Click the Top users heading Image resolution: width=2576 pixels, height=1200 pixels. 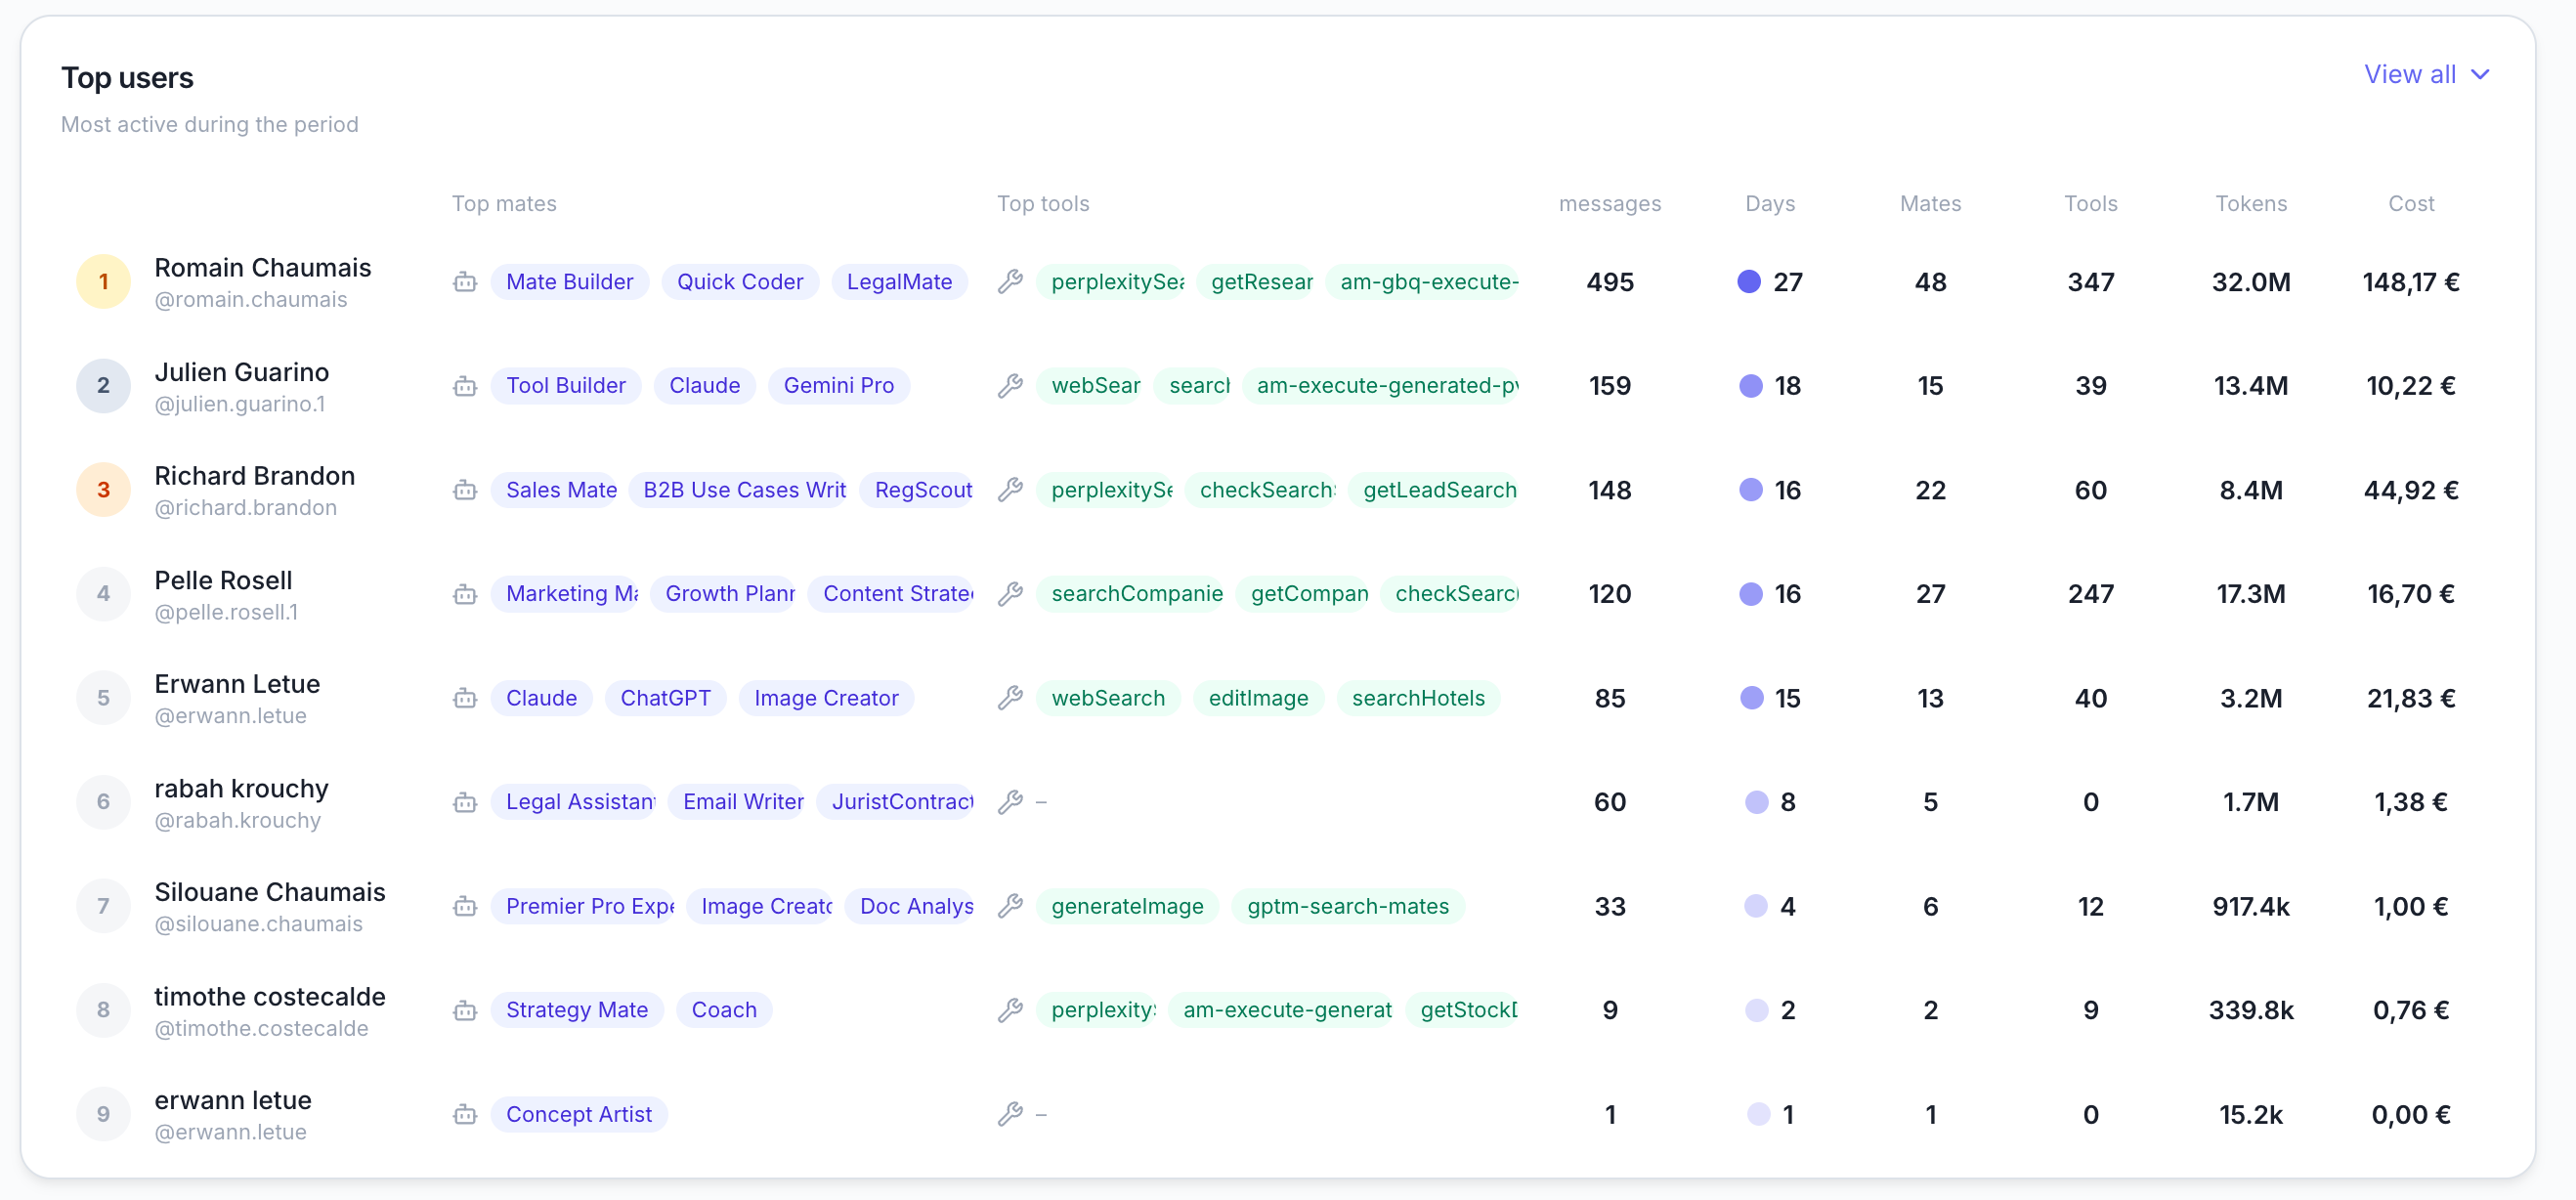127,78
